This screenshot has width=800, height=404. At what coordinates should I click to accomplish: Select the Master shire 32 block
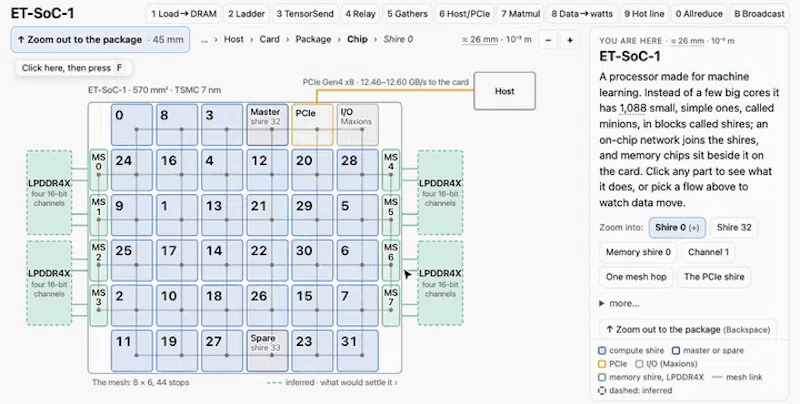coord(267,125)
